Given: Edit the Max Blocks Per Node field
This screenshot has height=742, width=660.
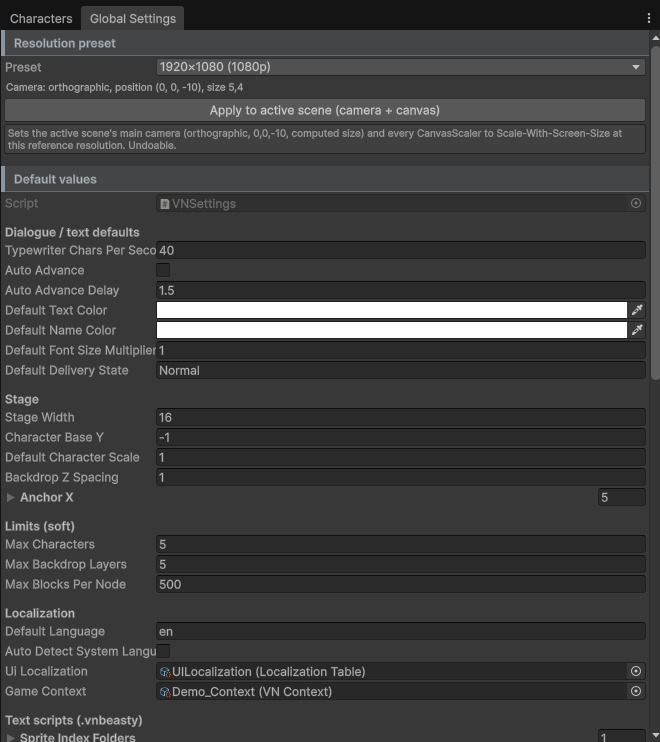Looking at the screenshot, I should 401,584.
